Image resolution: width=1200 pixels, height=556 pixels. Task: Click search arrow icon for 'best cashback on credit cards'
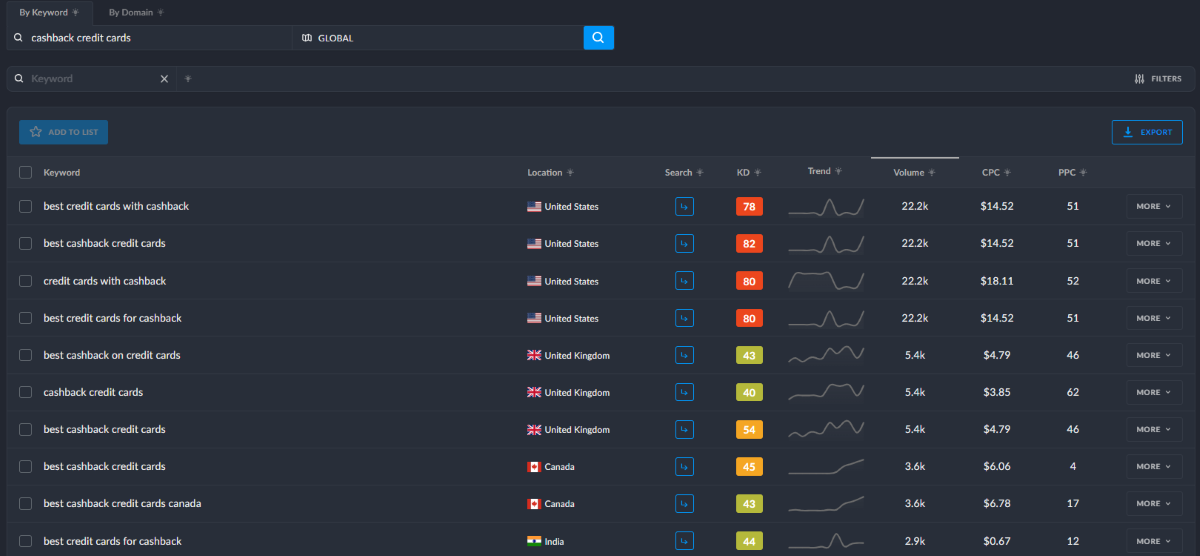(x=684, y=355)
